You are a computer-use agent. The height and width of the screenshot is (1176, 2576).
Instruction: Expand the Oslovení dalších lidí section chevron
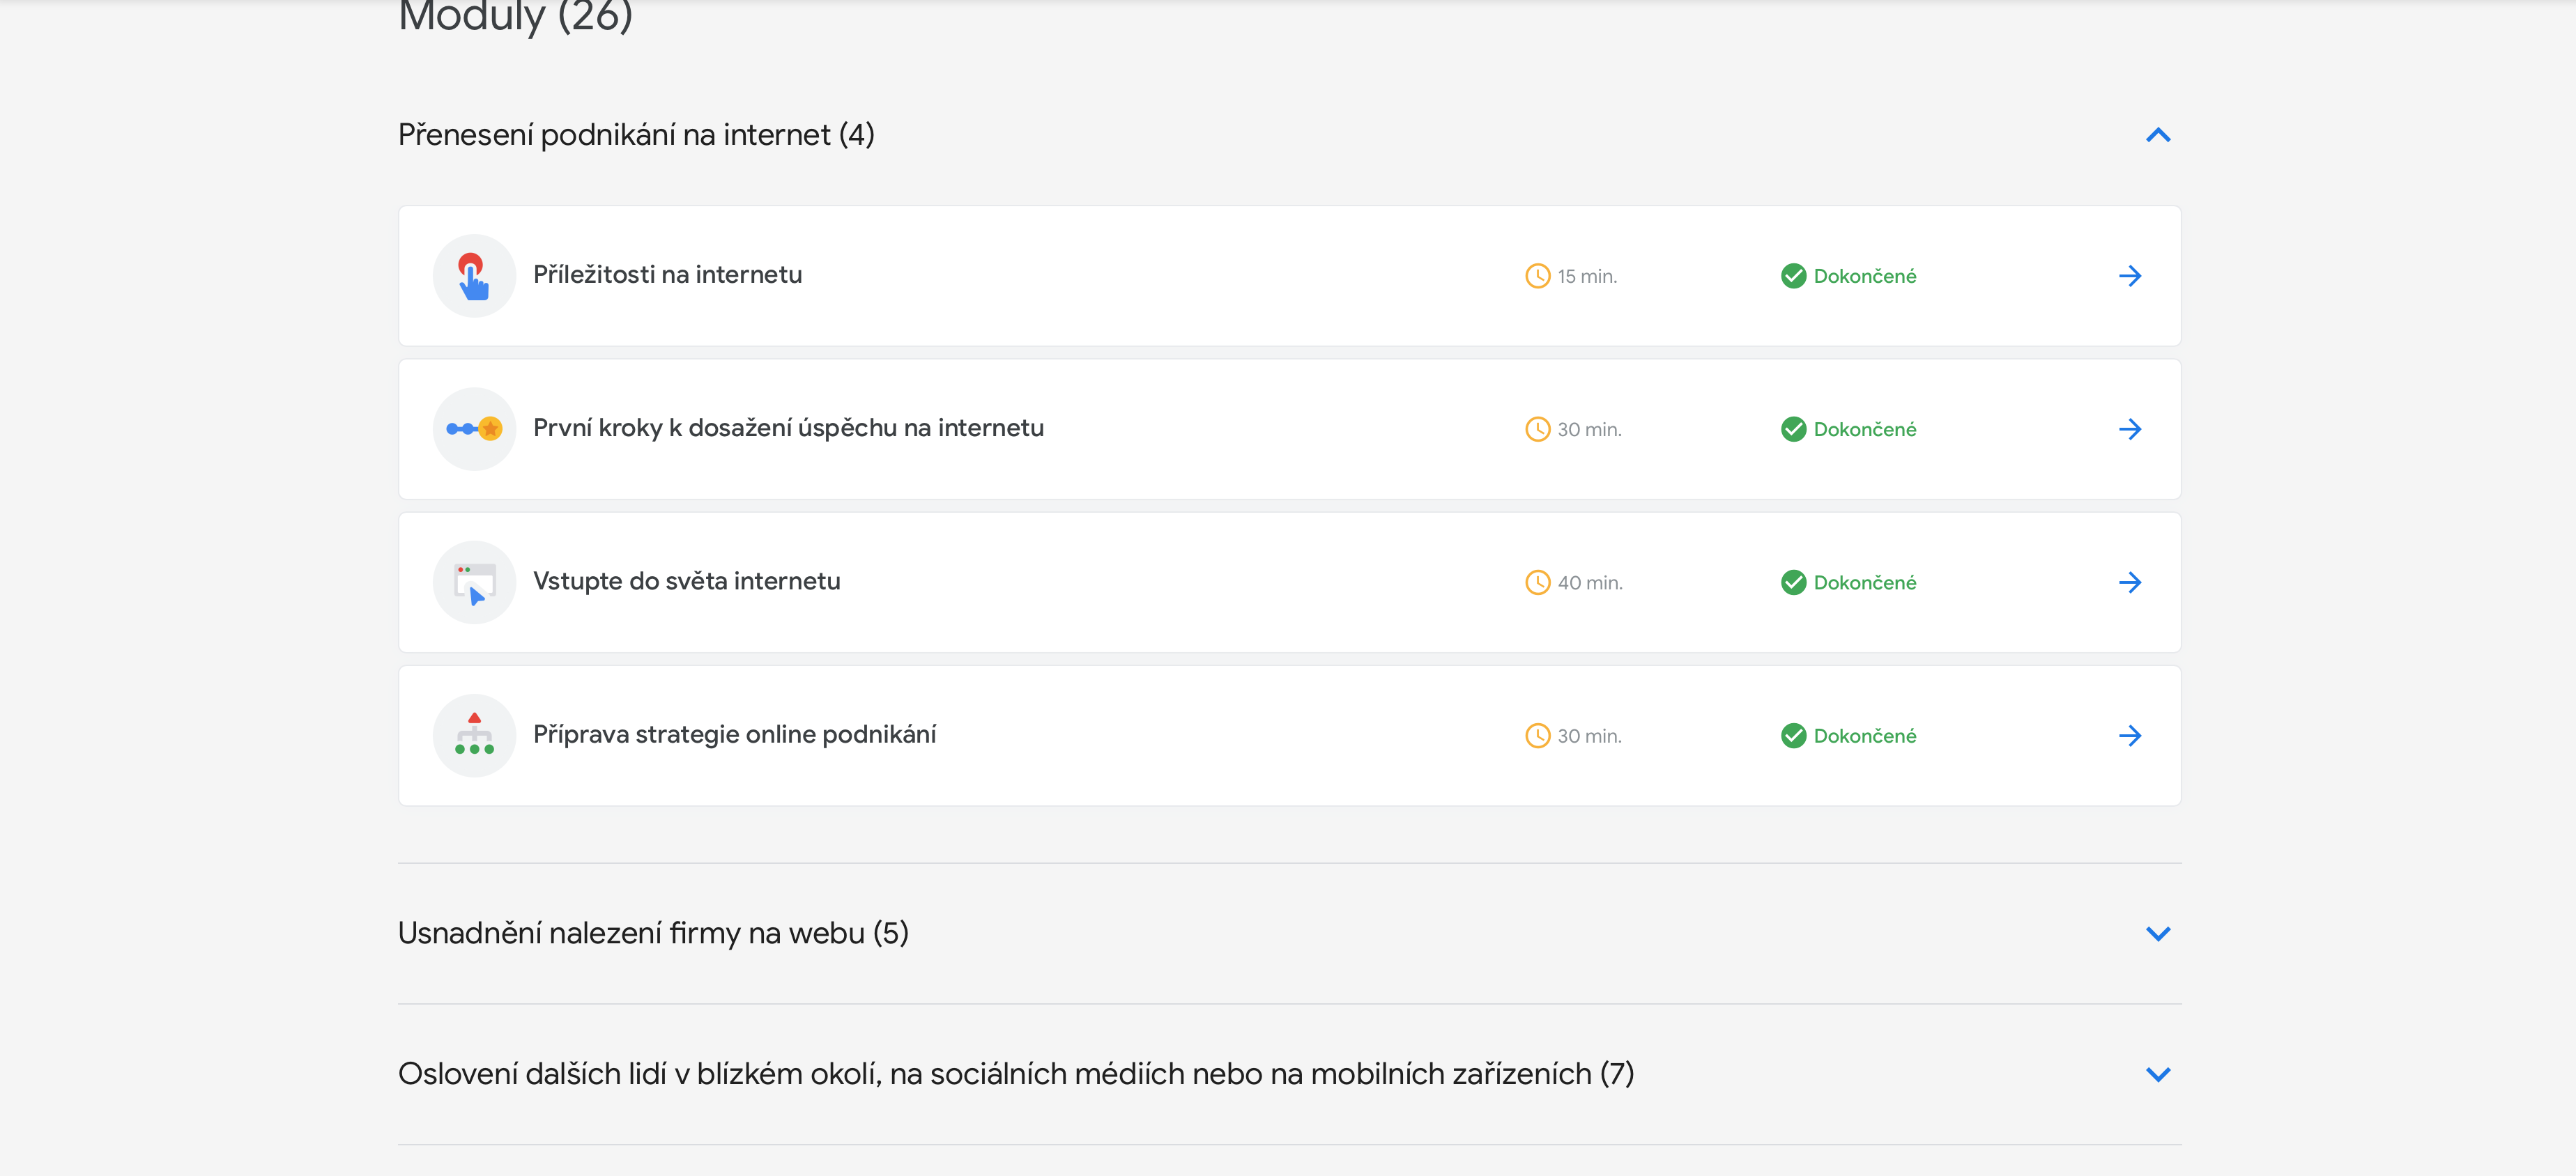pyautogui.click(x=2158, y=1075)
